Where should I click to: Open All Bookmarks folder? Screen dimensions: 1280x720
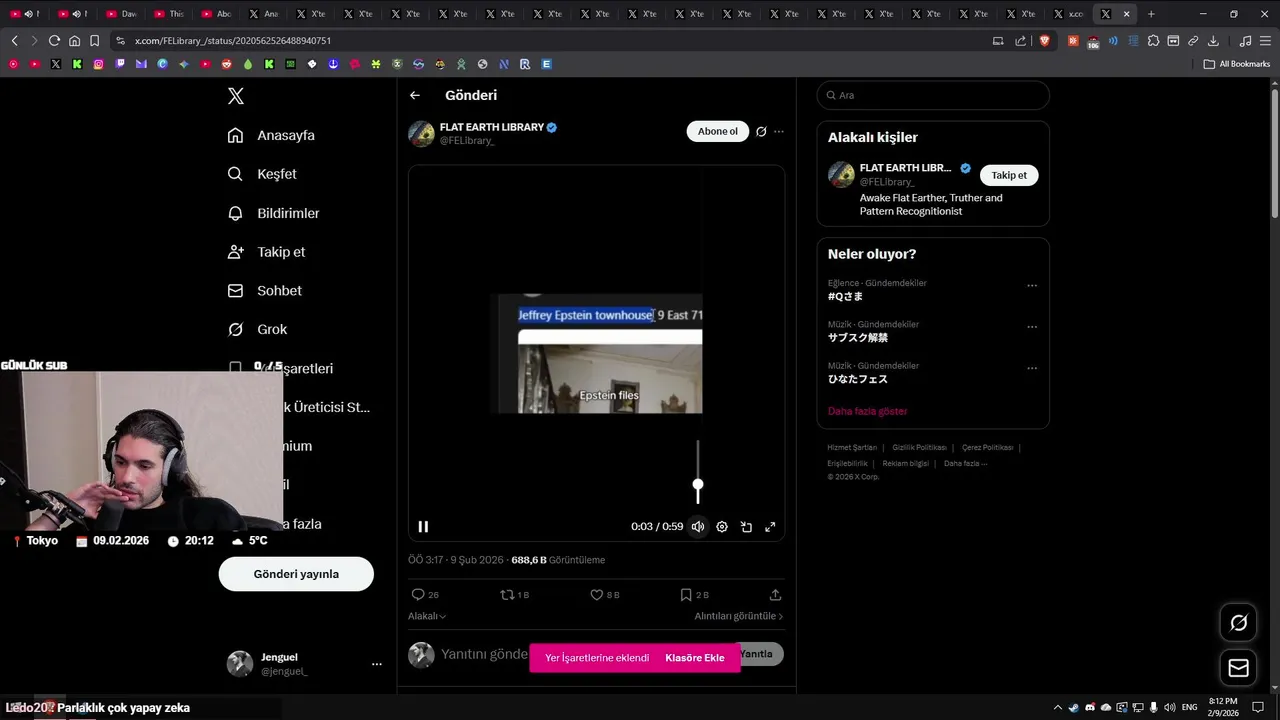click(1237, 64)
